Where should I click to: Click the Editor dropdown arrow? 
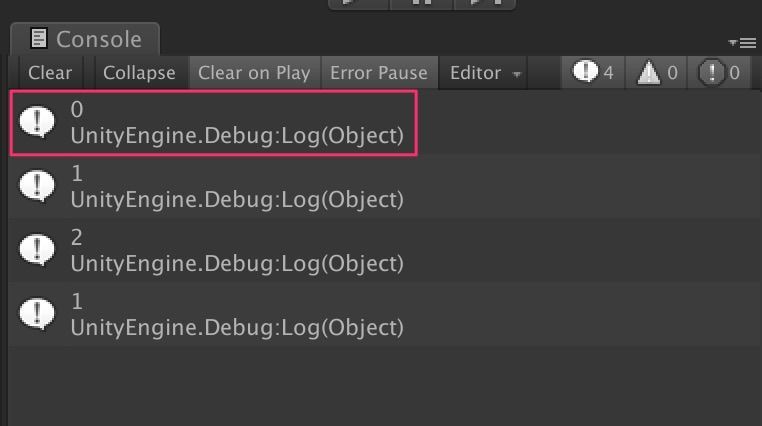point(517,74)
